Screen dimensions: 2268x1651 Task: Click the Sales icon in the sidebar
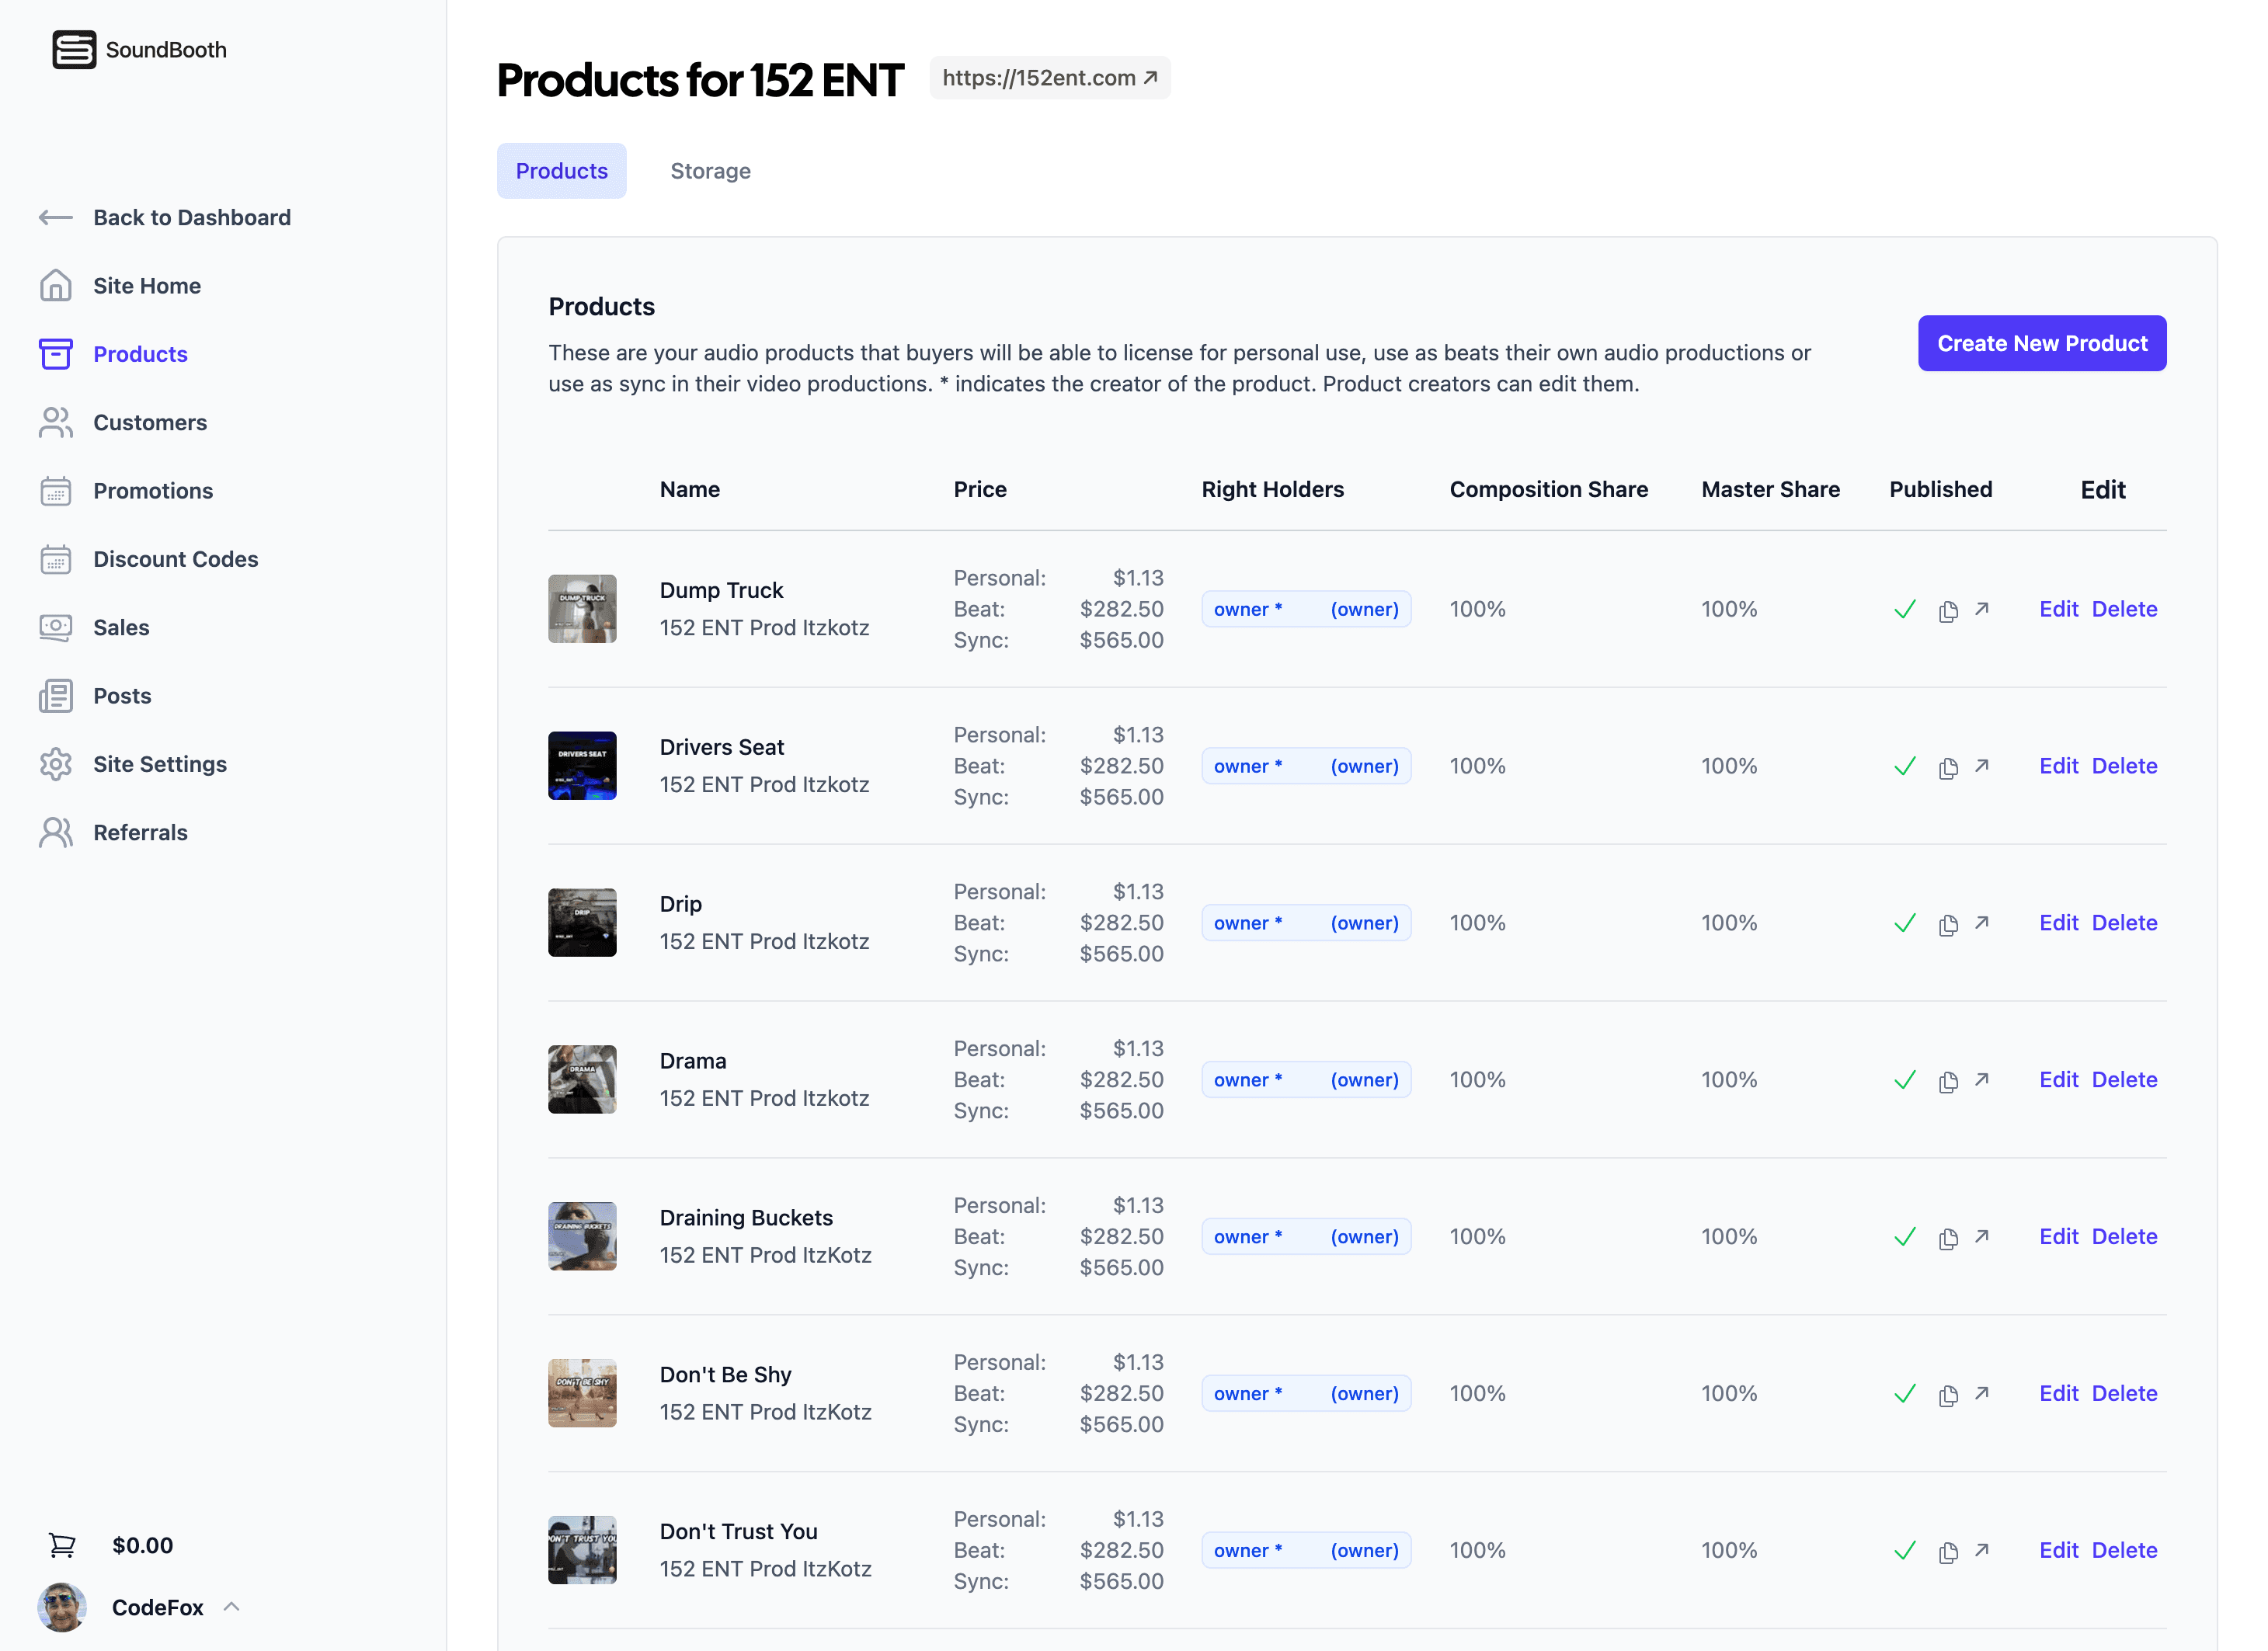[x=55, y=627]
